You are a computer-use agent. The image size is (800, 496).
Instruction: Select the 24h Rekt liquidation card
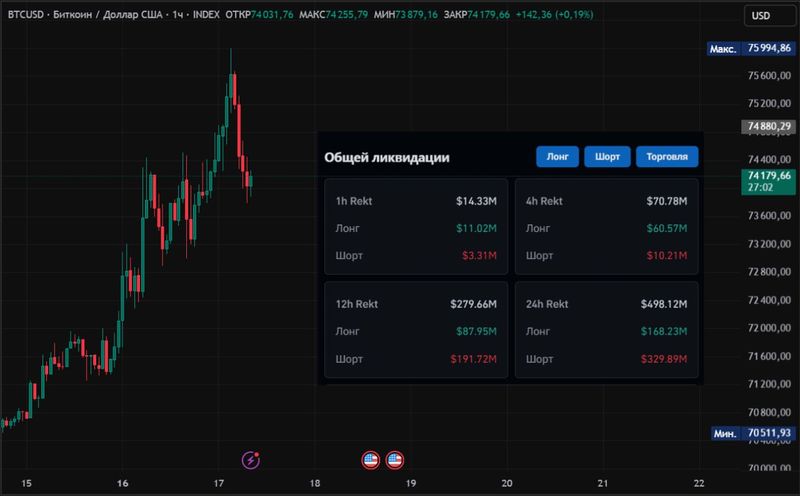[x=606, y=331]
